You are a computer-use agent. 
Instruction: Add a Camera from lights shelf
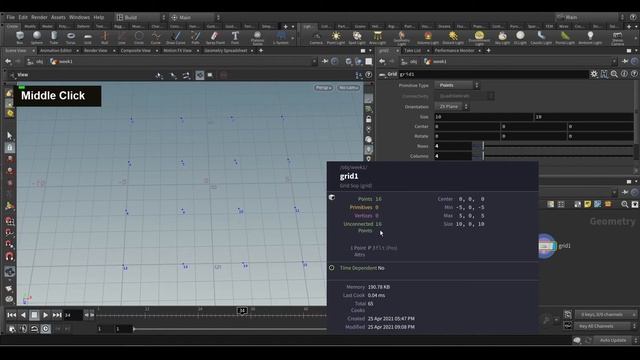click(316, 38)
